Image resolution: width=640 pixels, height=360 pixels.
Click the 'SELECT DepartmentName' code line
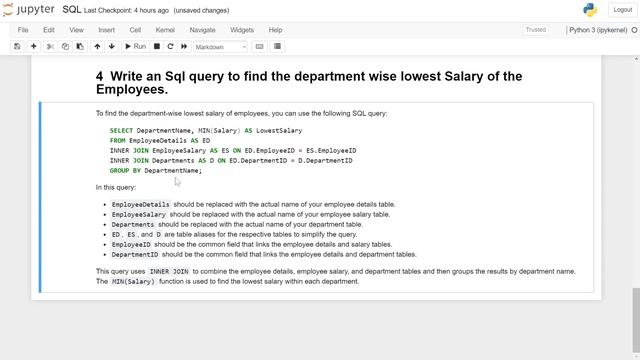pos(206,131)
